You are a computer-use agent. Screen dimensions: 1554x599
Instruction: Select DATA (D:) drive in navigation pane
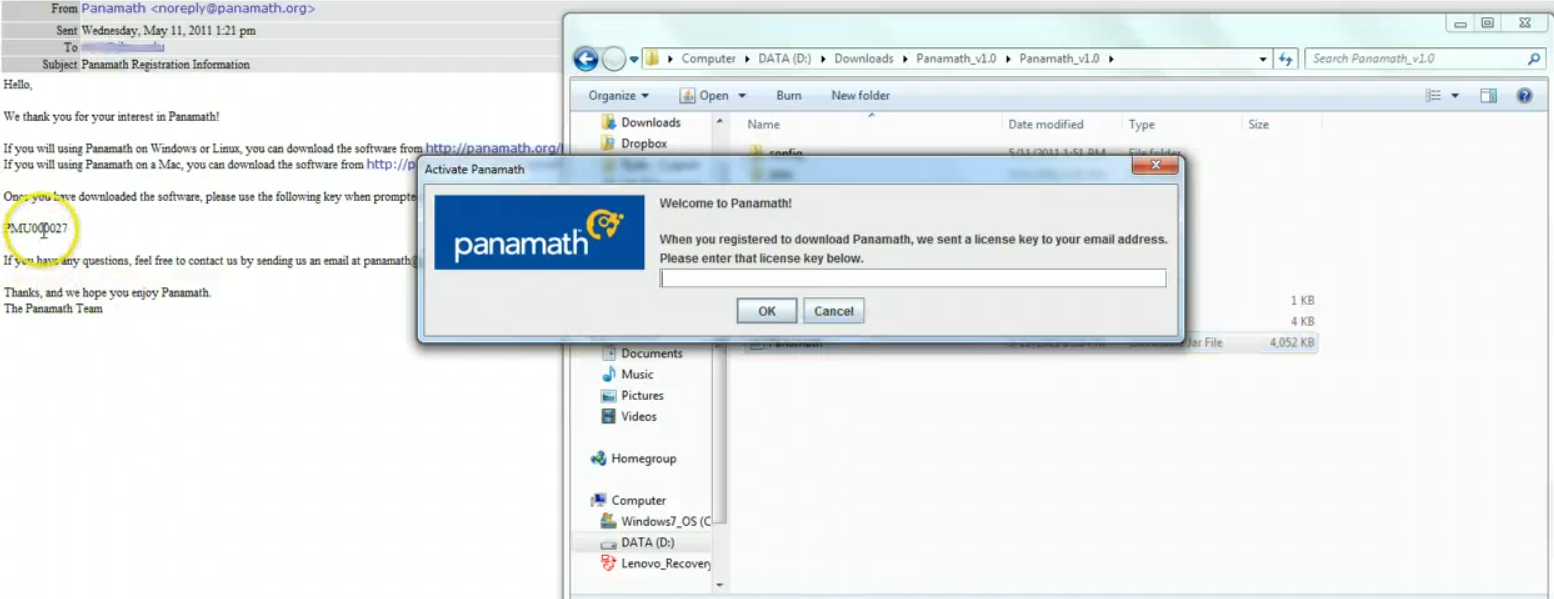click(647, 543)
